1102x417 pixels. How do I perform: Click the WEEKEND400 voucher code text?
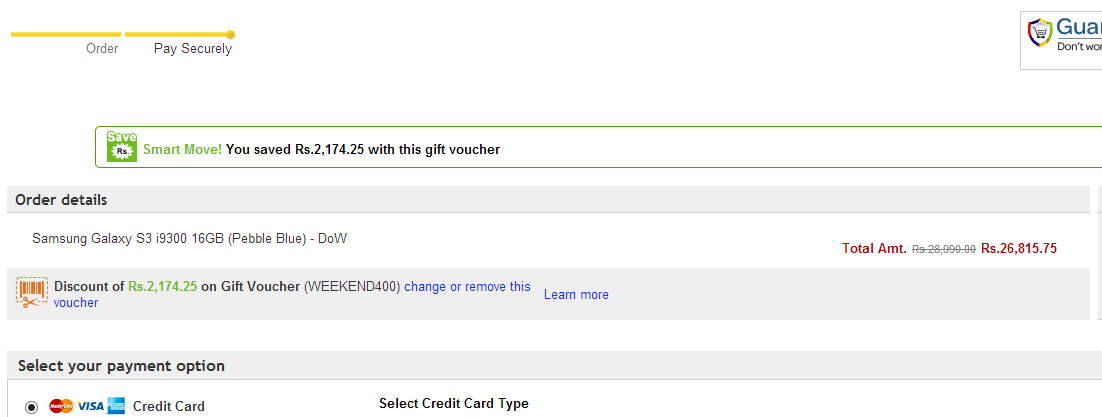(352, 287)
